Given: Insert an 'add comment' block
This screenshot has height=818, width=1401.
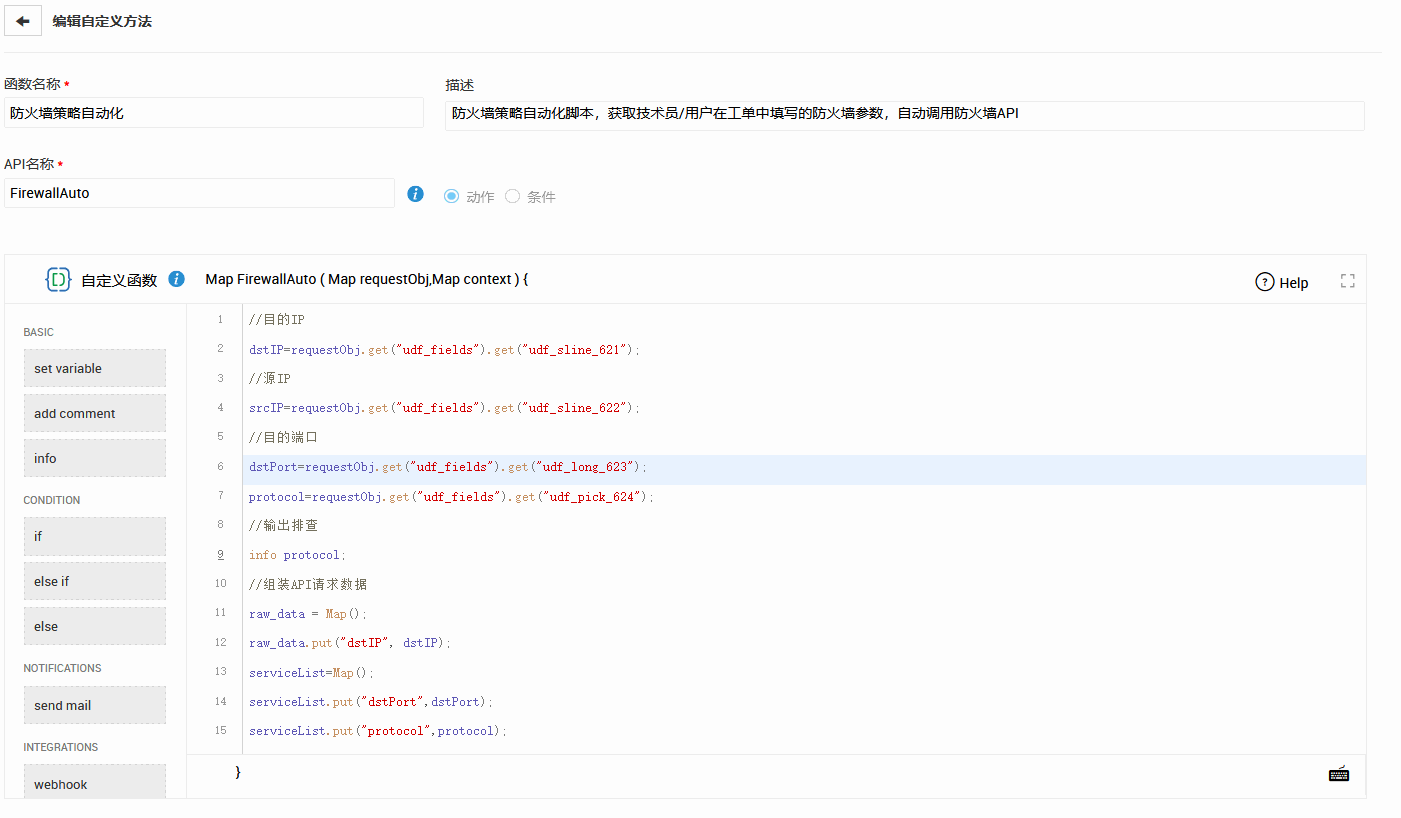Looking at the screenshot, I should tap(95, 413).
